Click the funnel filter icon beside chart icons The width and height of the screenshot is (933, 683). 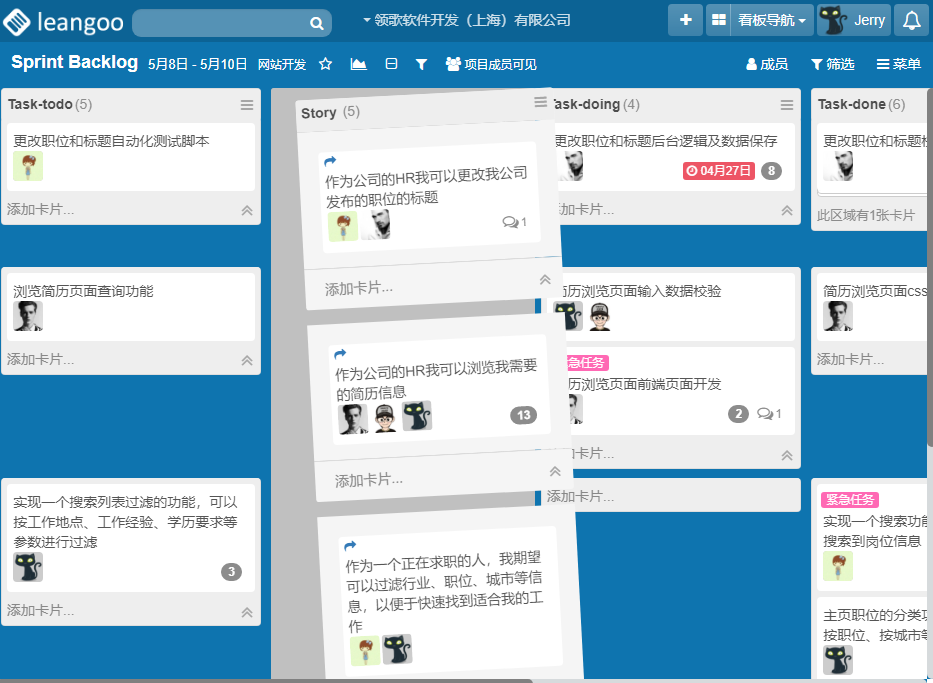421,64
